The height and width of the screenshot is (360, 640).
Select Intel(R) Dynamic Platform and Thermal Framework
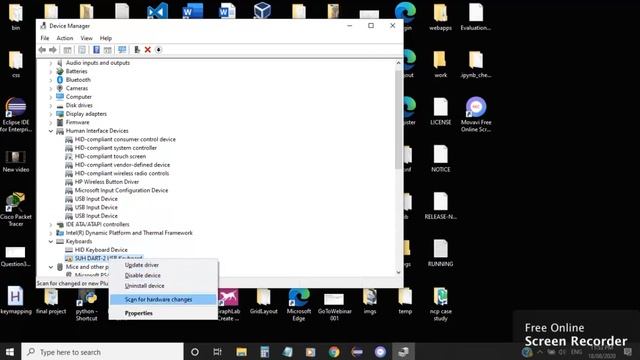(129, 233)
